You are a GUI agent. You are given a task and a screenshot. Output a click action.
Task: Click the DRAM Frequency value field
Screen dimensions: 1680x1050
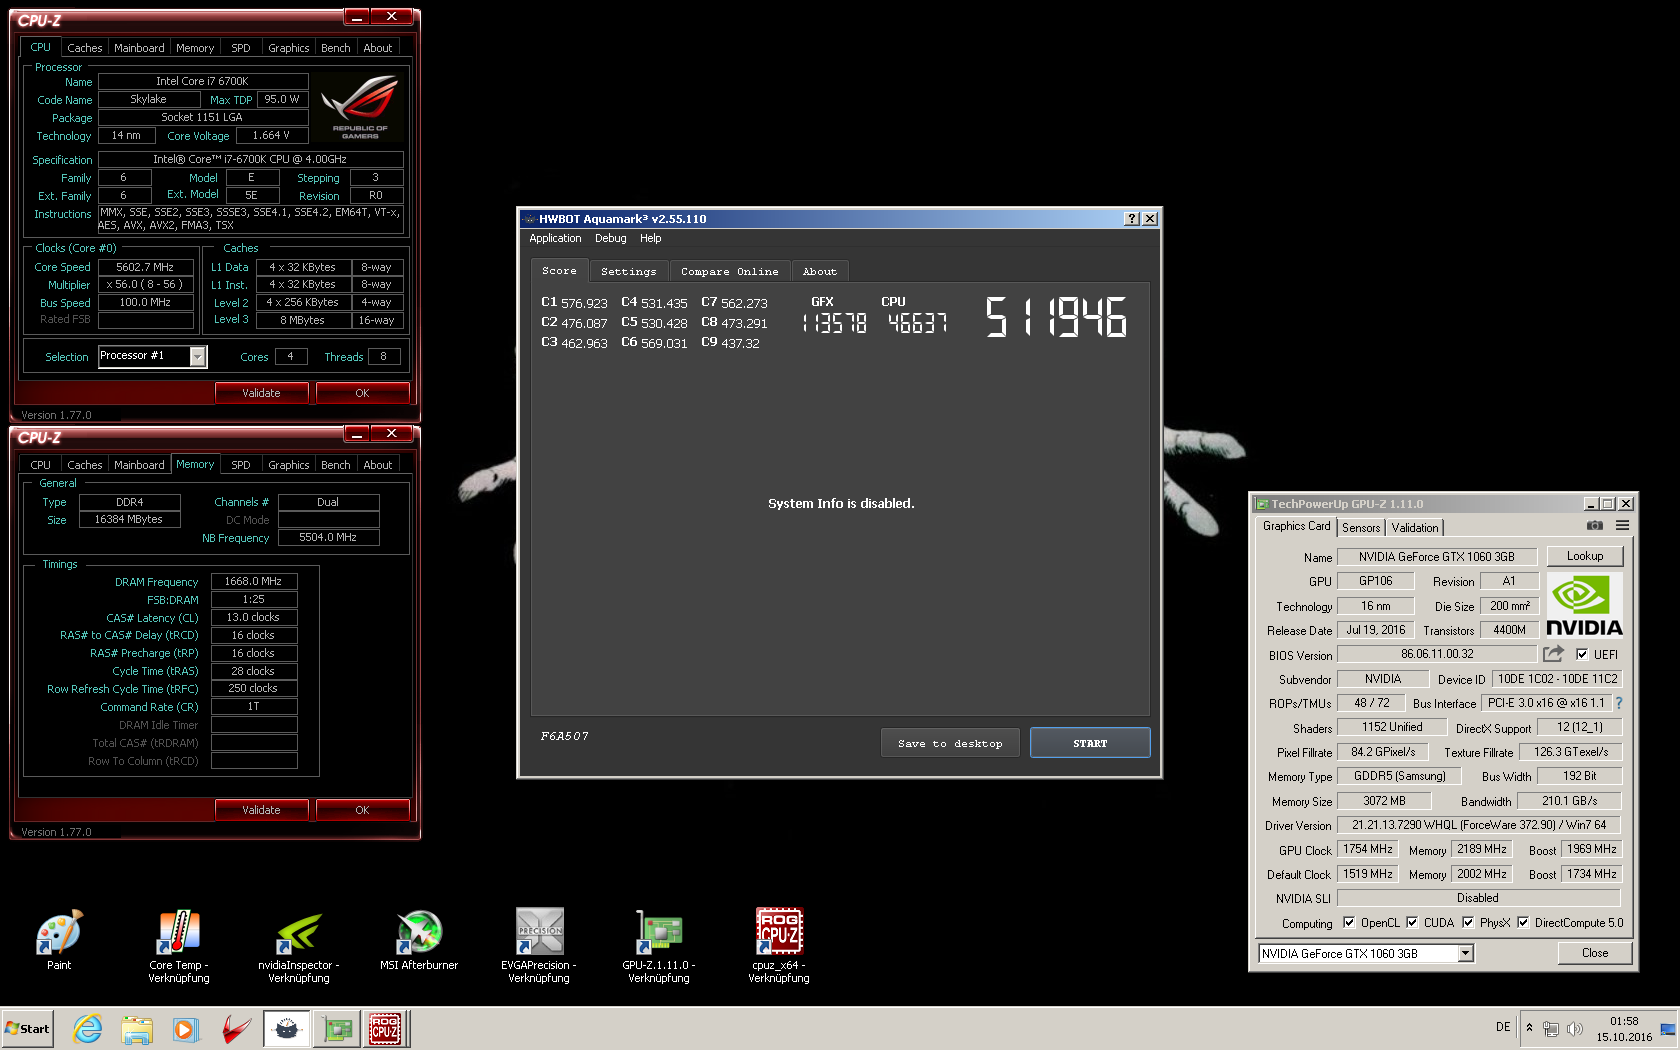[254, 581]
